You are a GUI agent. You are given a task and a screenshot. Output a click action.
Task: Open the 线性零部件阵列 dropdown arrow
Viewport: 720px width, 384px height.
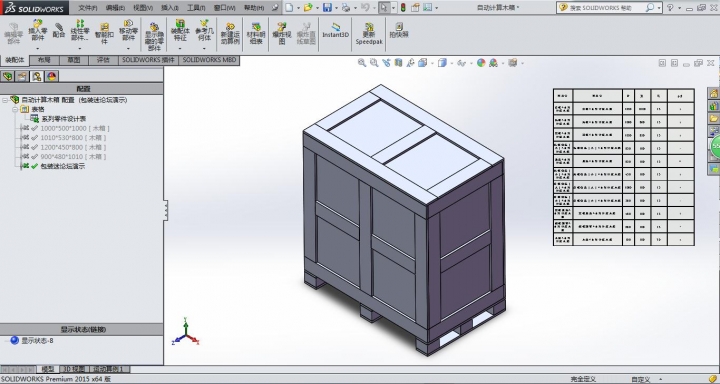[x=80, y=48]
